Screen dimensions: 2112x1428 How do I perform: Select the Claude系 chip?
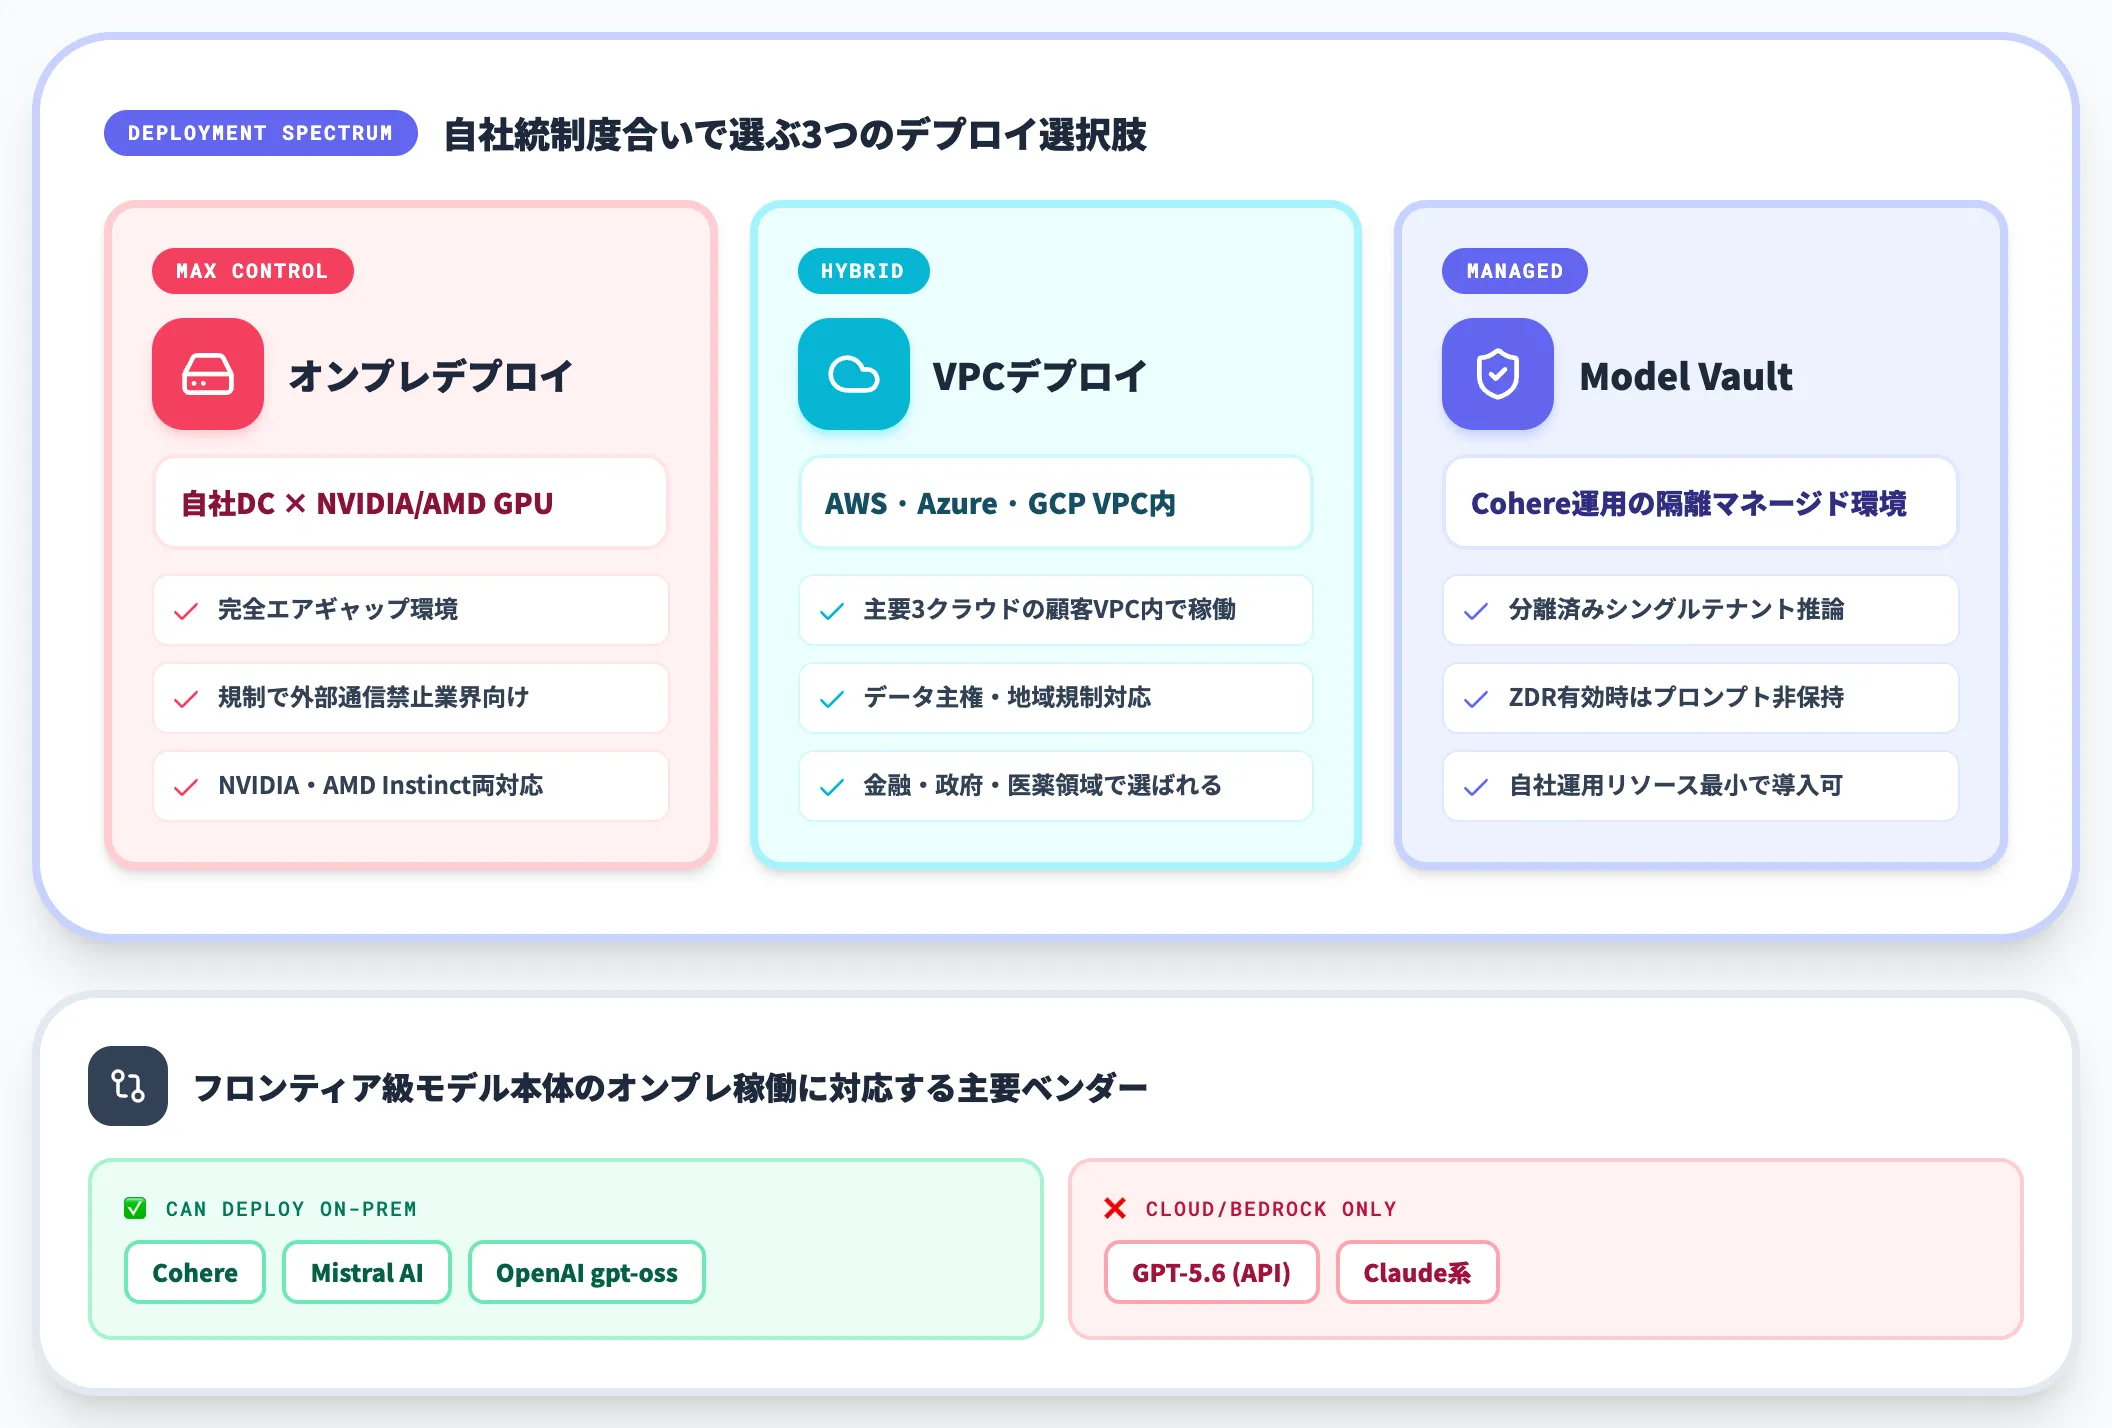coord(1418,1272)
